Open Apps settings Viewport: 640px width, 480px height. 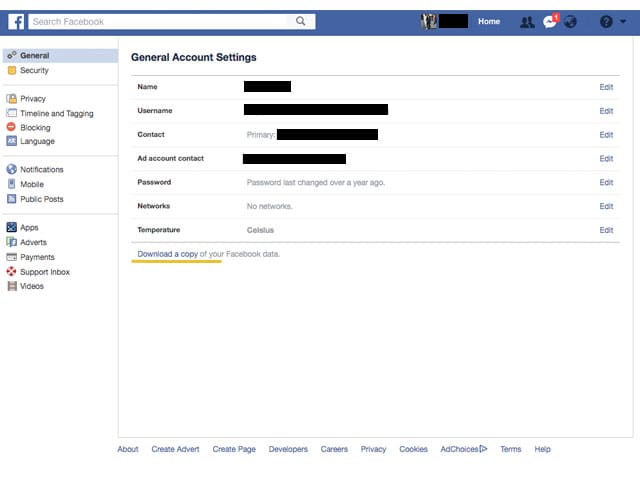pyautogui.click(x=29, y=228)
